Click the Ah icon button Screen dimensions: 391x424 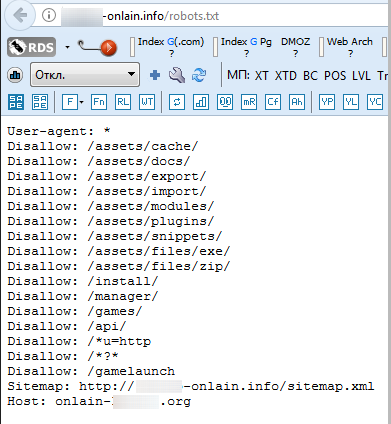[x=297, y=102]
